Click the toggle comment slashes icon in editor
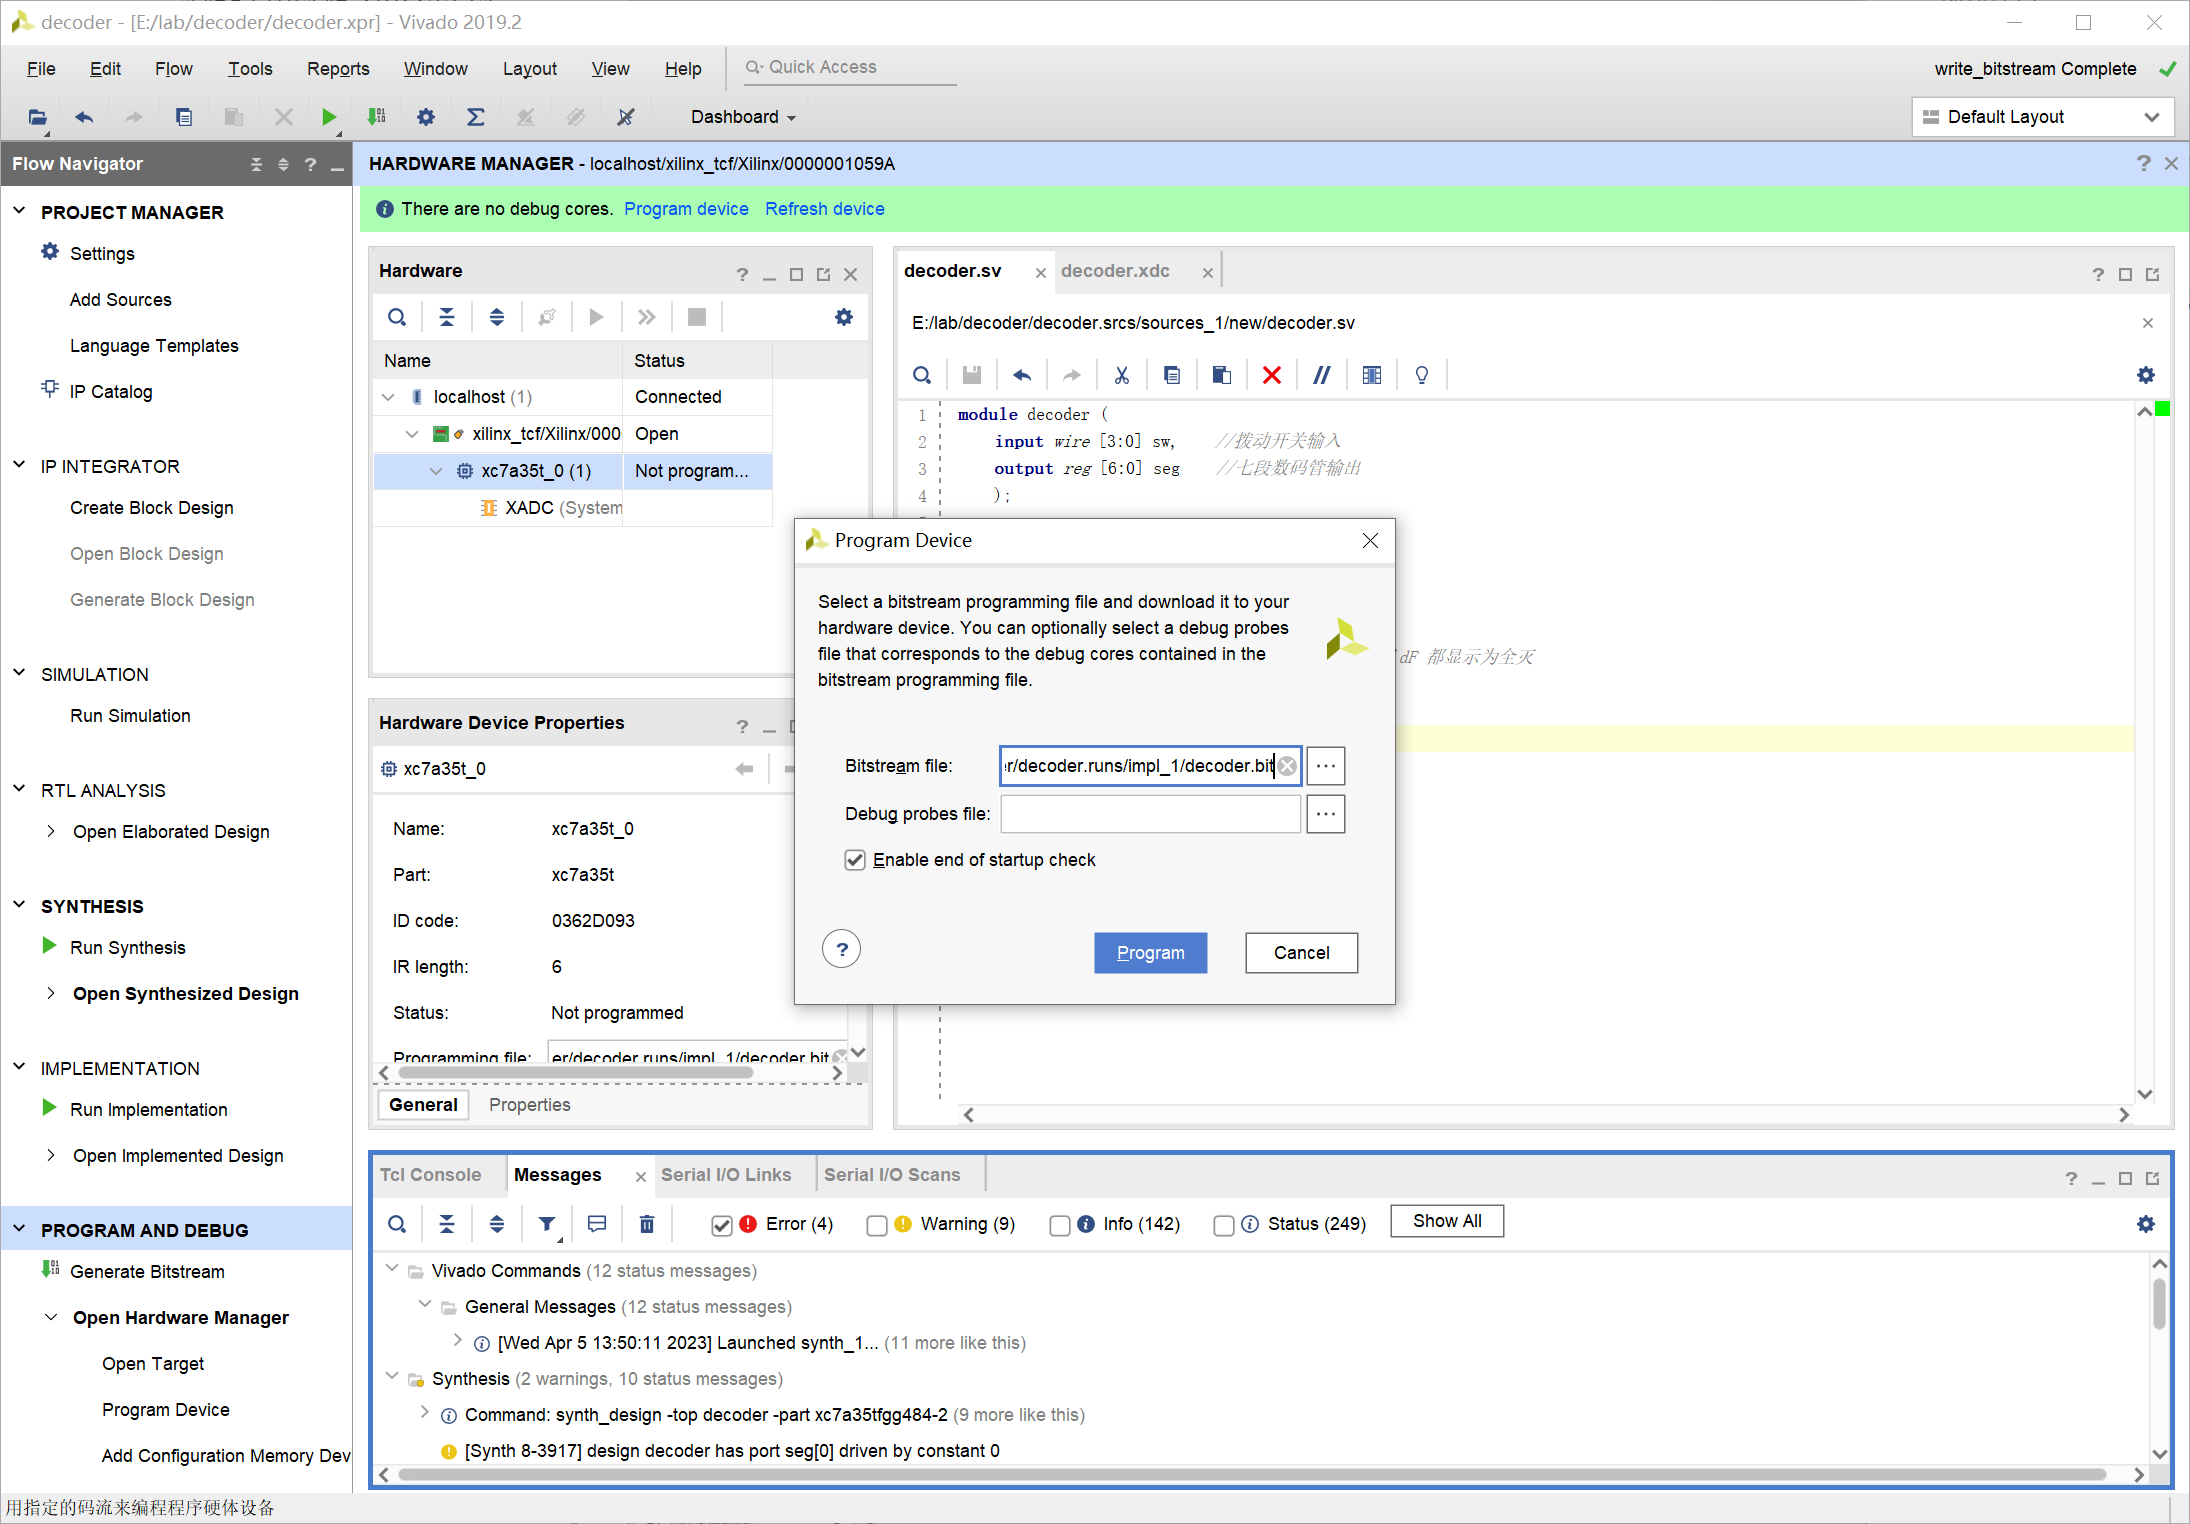This screenshot has width=2190, height=1524. (1321, 375)
